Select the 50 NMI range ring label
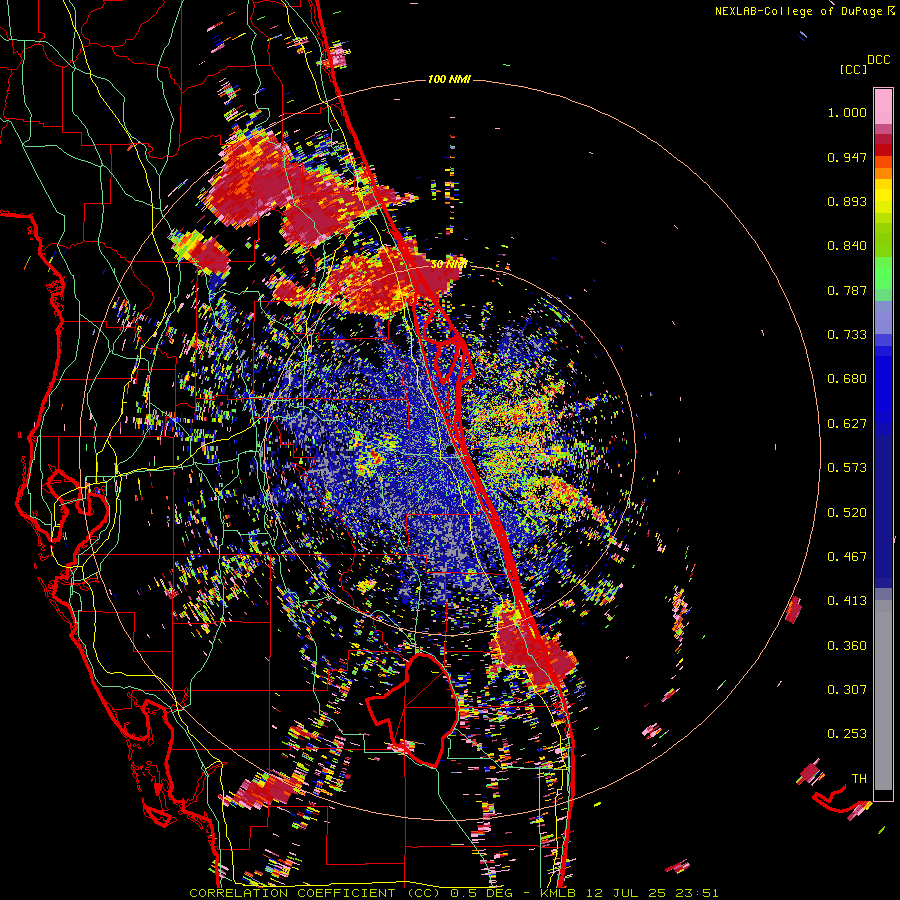900x900 pixels. point(448,264)
